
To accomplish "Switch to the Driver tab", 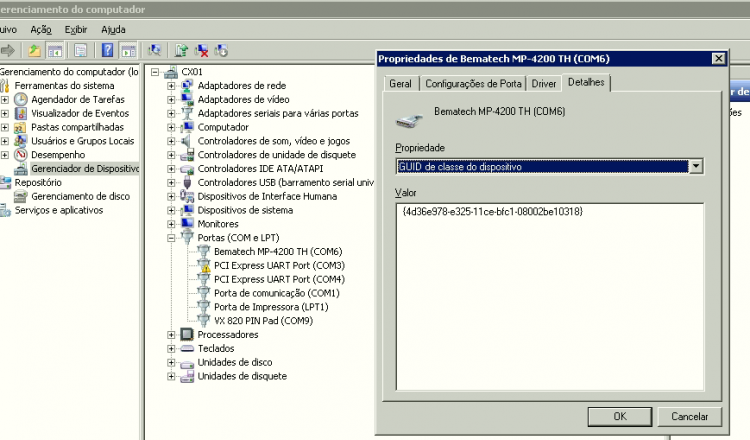I will (544, 84).
